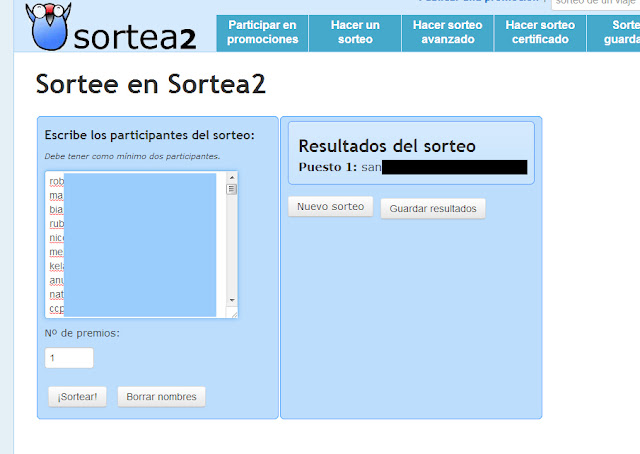Click the Resultados del sorteo heading
Image resolution: width=640 pixels, height=454 pixels.
click(x=387, y=146)
